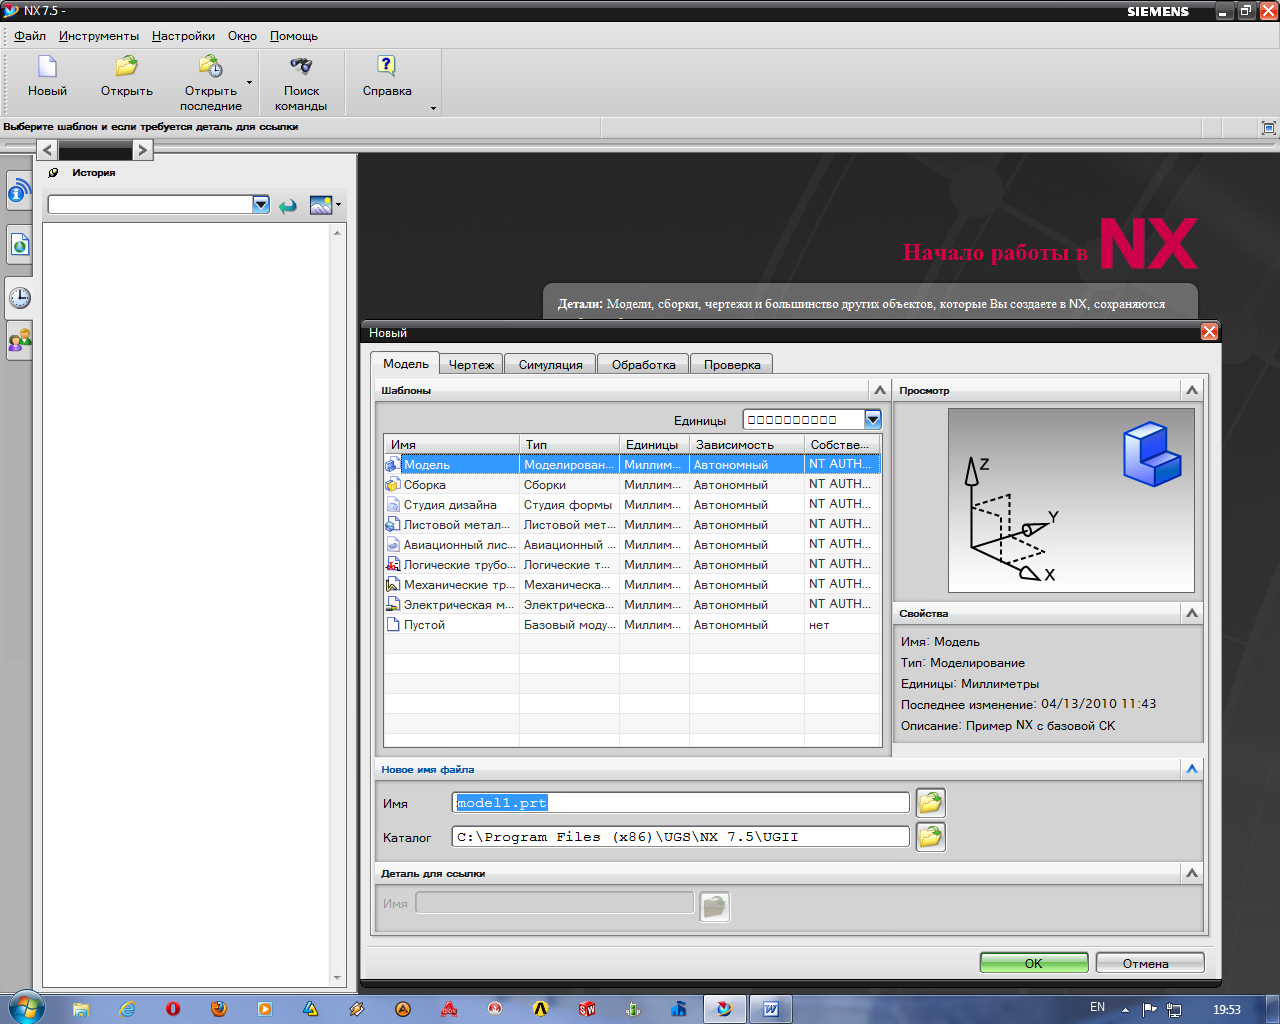Open the Roles sidebar tab with people icon
This screenshot has height=1024, width=1280.
tap(19, 341)
